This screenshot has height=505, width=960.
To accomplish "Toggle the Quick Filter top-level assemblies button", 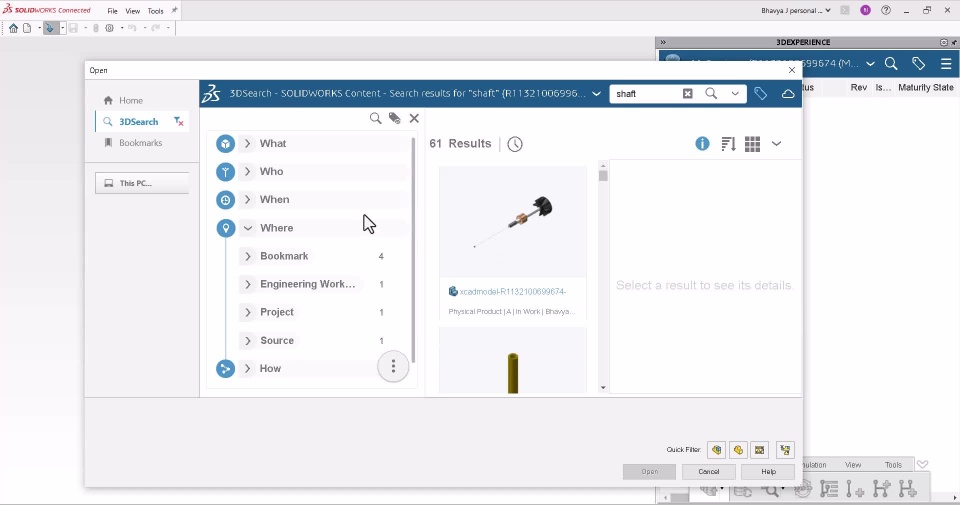I will 785,450.
